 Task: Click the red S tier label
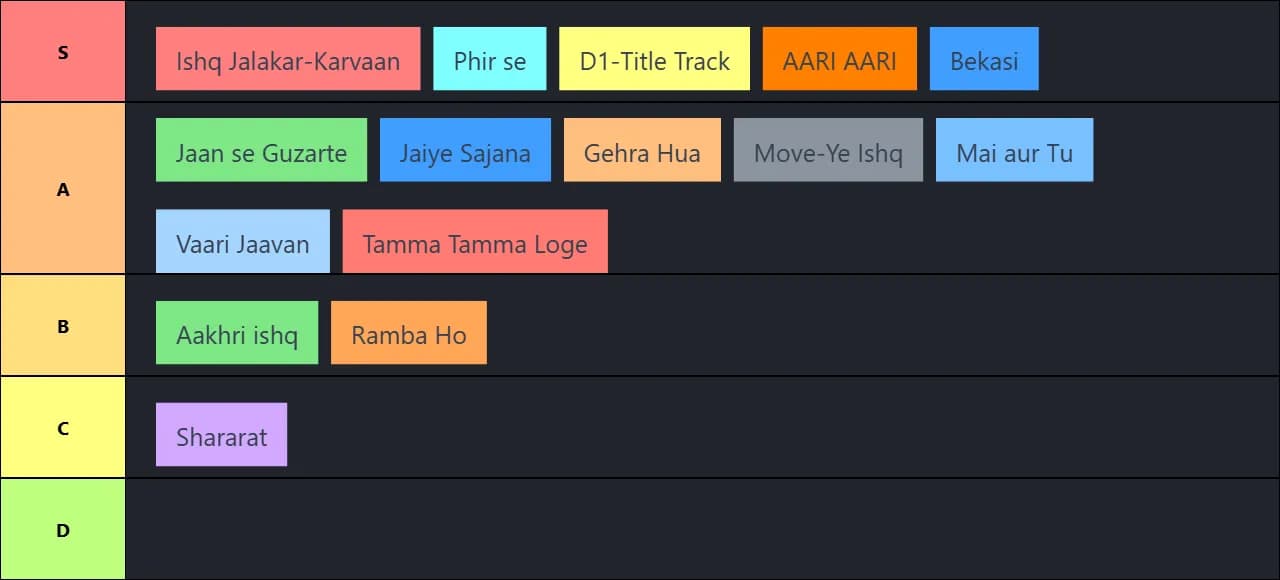63,50
